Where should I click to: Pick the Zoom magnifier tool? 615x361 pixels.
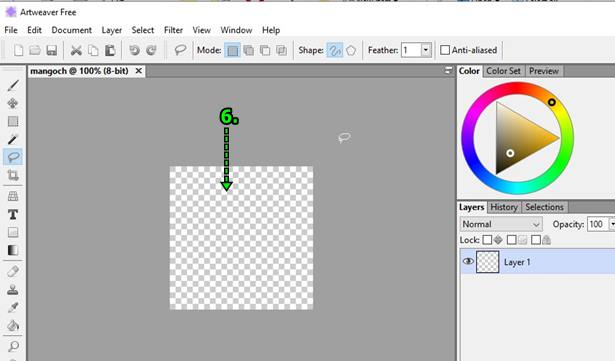pos(13,346)
